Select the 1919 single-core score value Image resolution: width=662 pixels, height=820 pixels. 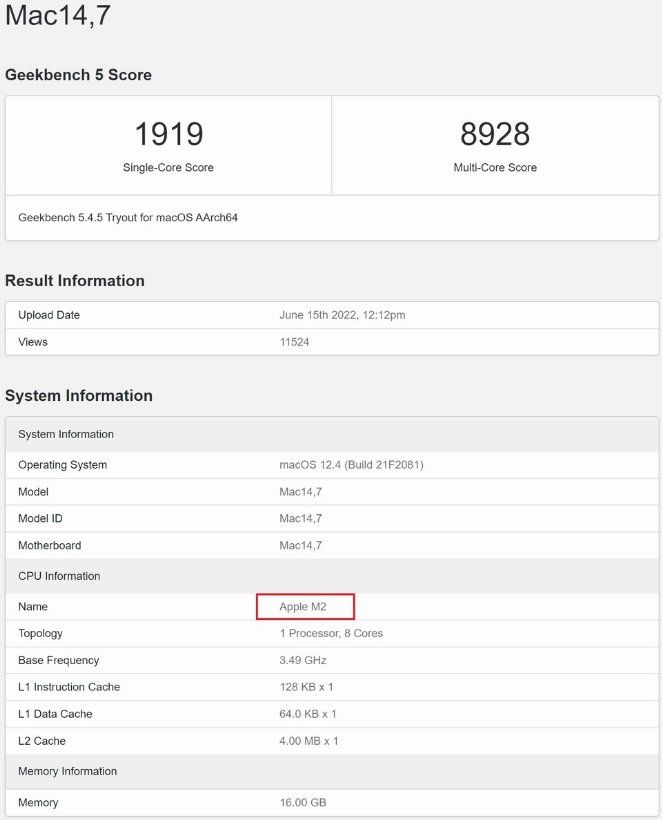pos(168,134)
